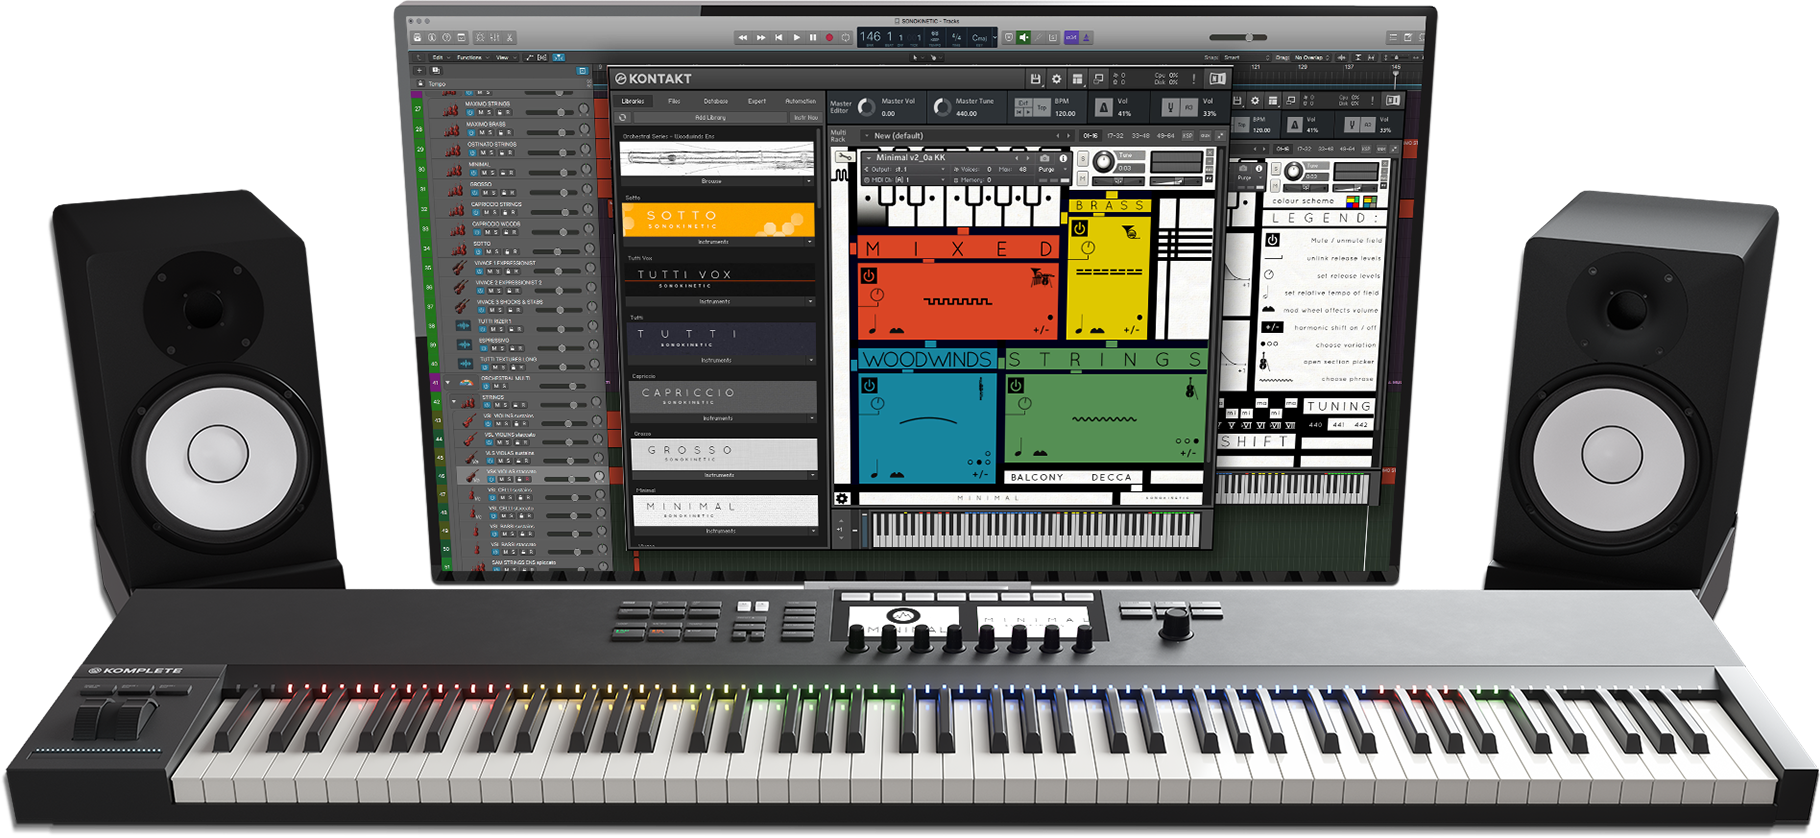Fast forward in the Logic transport
Viewport: 1820px width, 838px height.
(x=761, y=37)
